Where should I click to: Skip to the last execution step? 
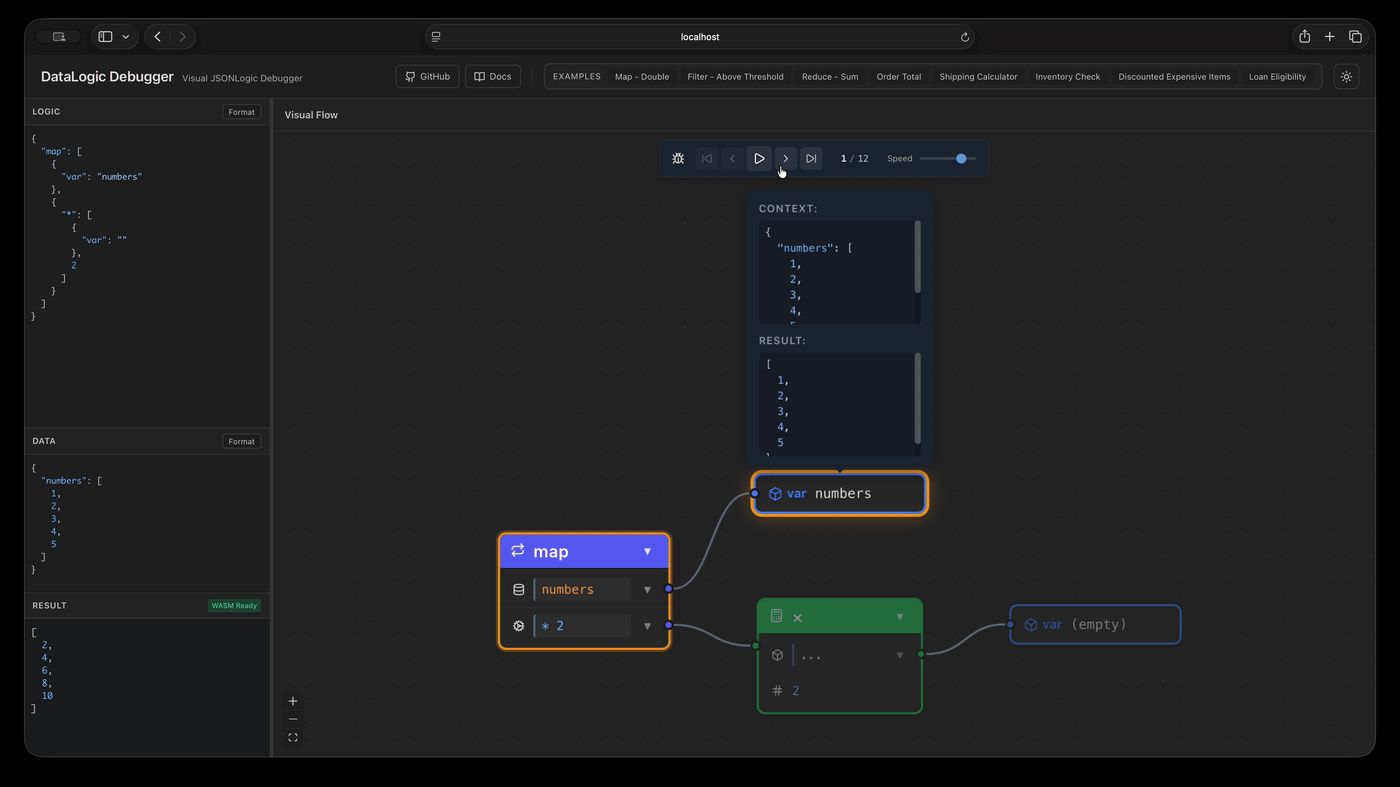pos(811,158)
